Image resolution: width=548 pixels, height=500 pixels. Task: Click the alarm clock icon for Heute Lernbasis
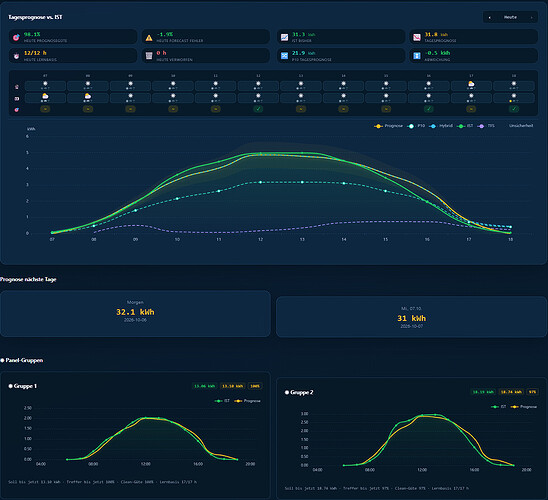tap(16, 56)
